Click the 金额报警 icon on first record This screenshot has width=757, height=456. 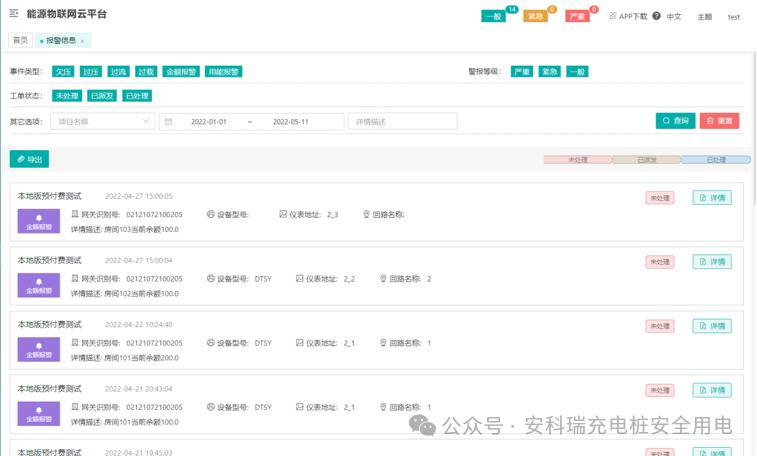pyautogui.click(x=39, y=222)
